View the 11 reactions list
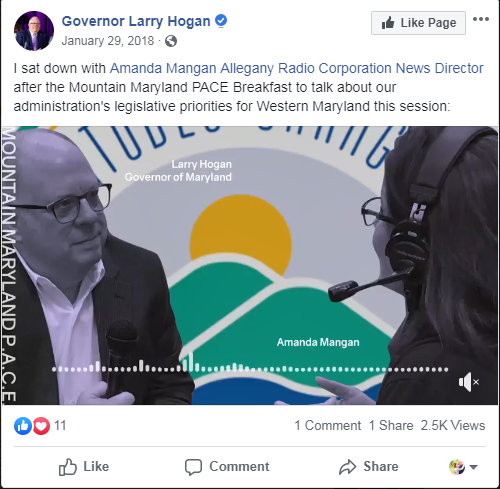The height and width of the screenshot is (489, 500). click(x=60, y=426)
